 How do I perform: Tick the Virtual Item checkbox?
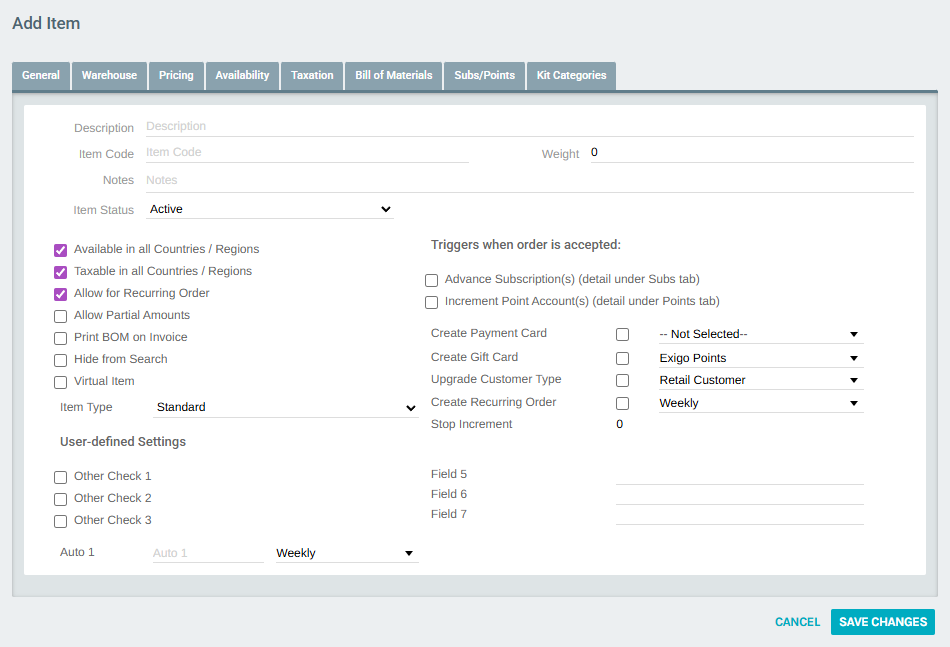[61, 382]
